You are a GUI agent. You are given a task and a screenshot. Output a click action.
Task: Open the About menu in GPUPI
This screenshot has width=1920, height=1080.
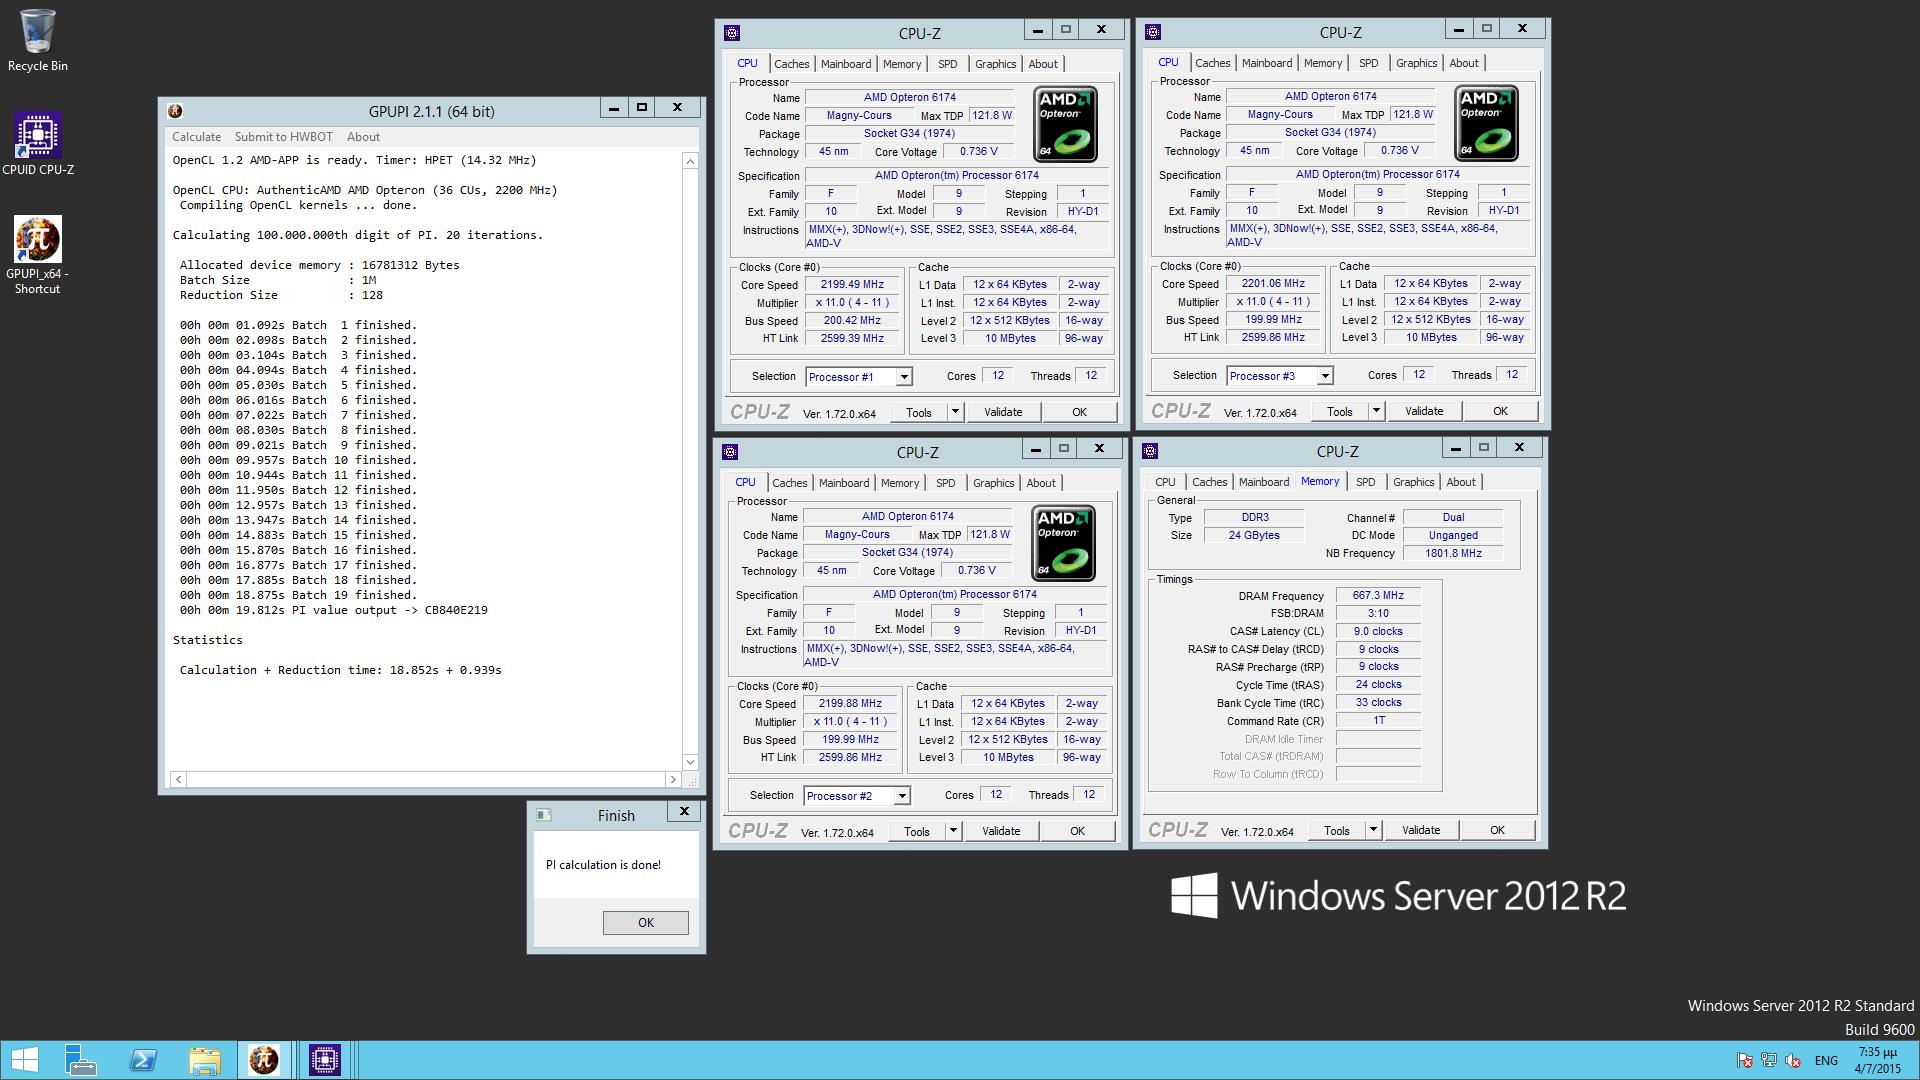(x=363, y=137)
